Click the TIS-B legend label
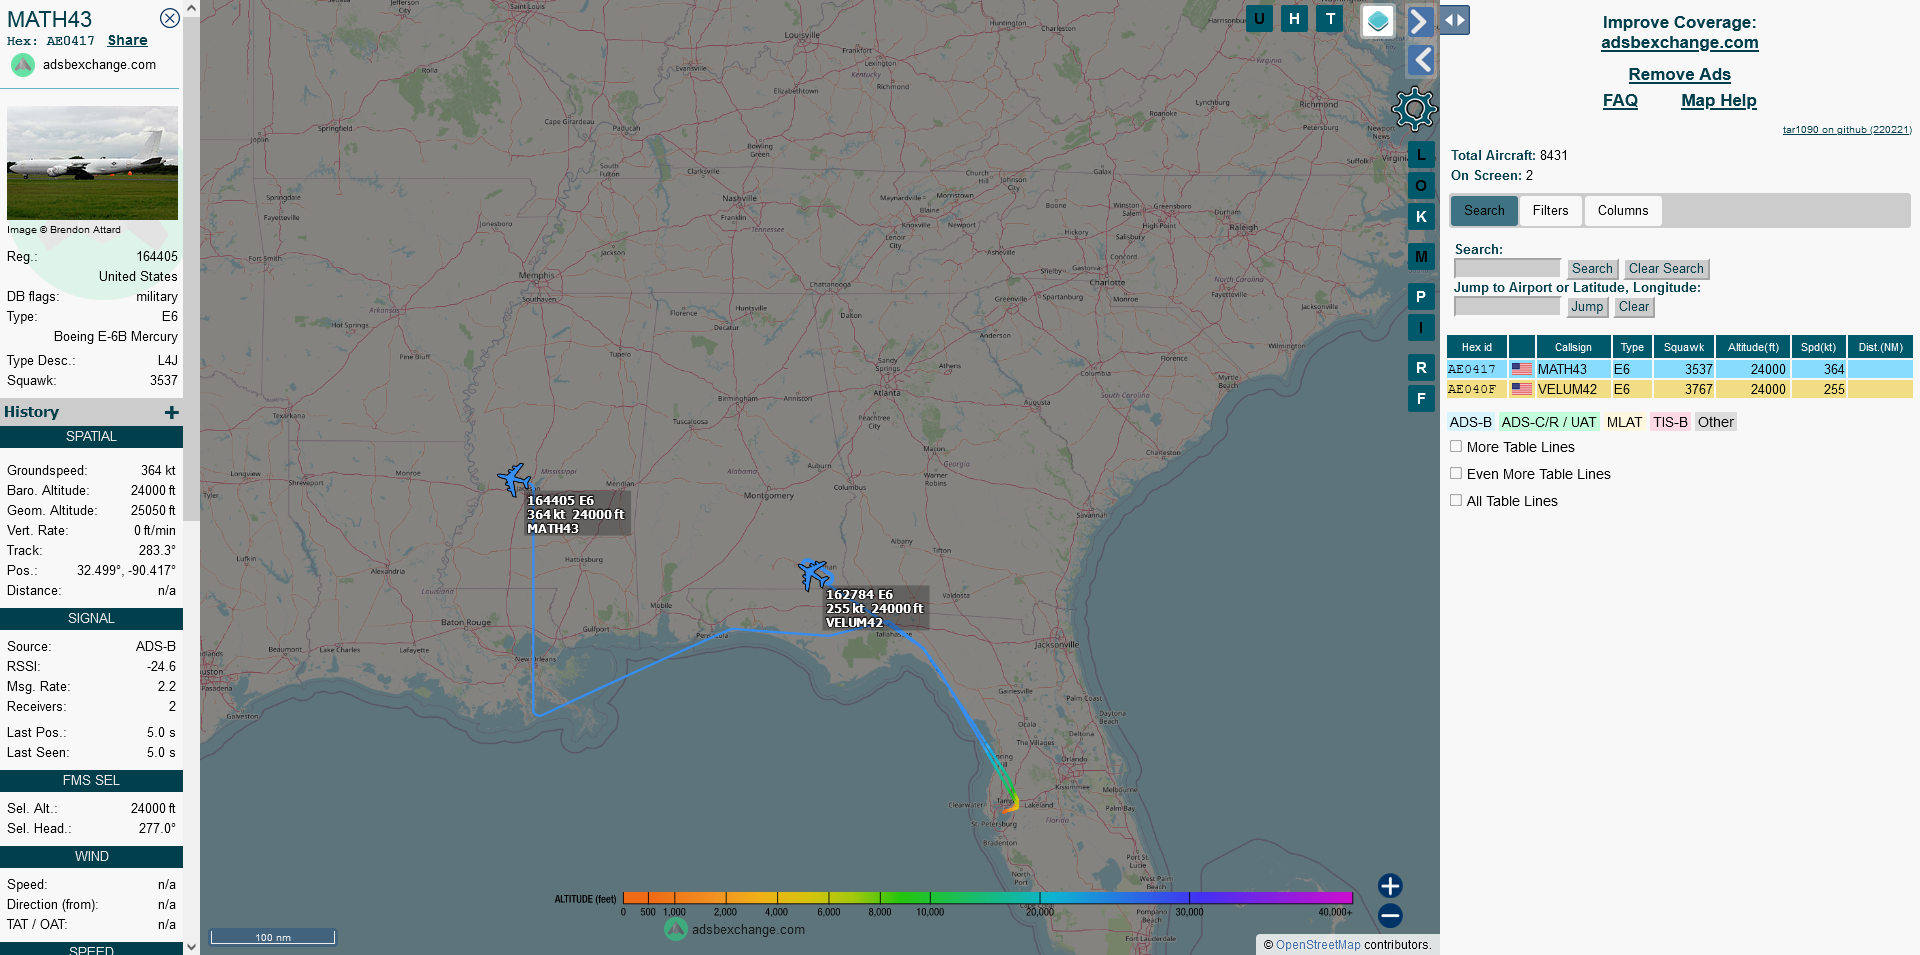 click(x=1670, y=422)
